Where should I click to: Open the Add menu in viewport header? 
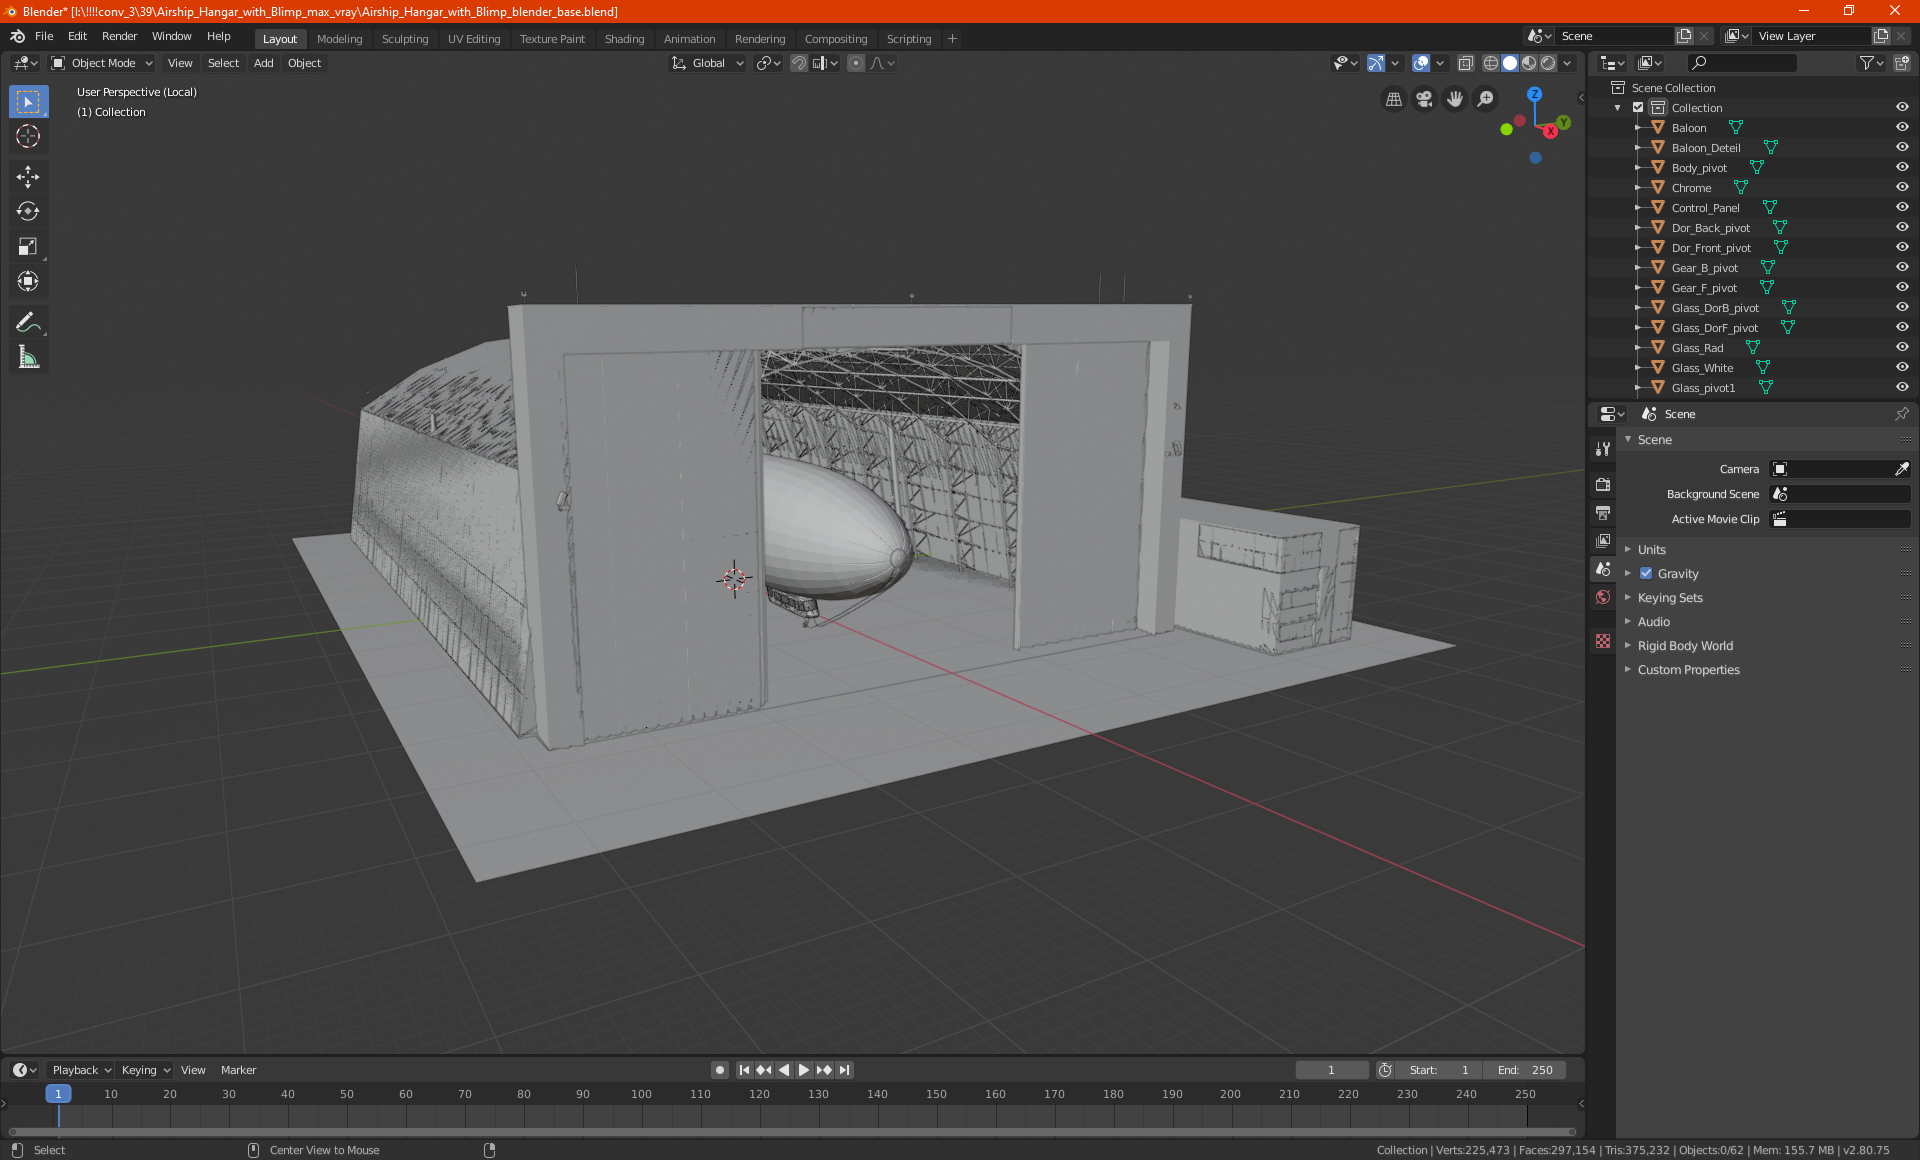point(263,63)
